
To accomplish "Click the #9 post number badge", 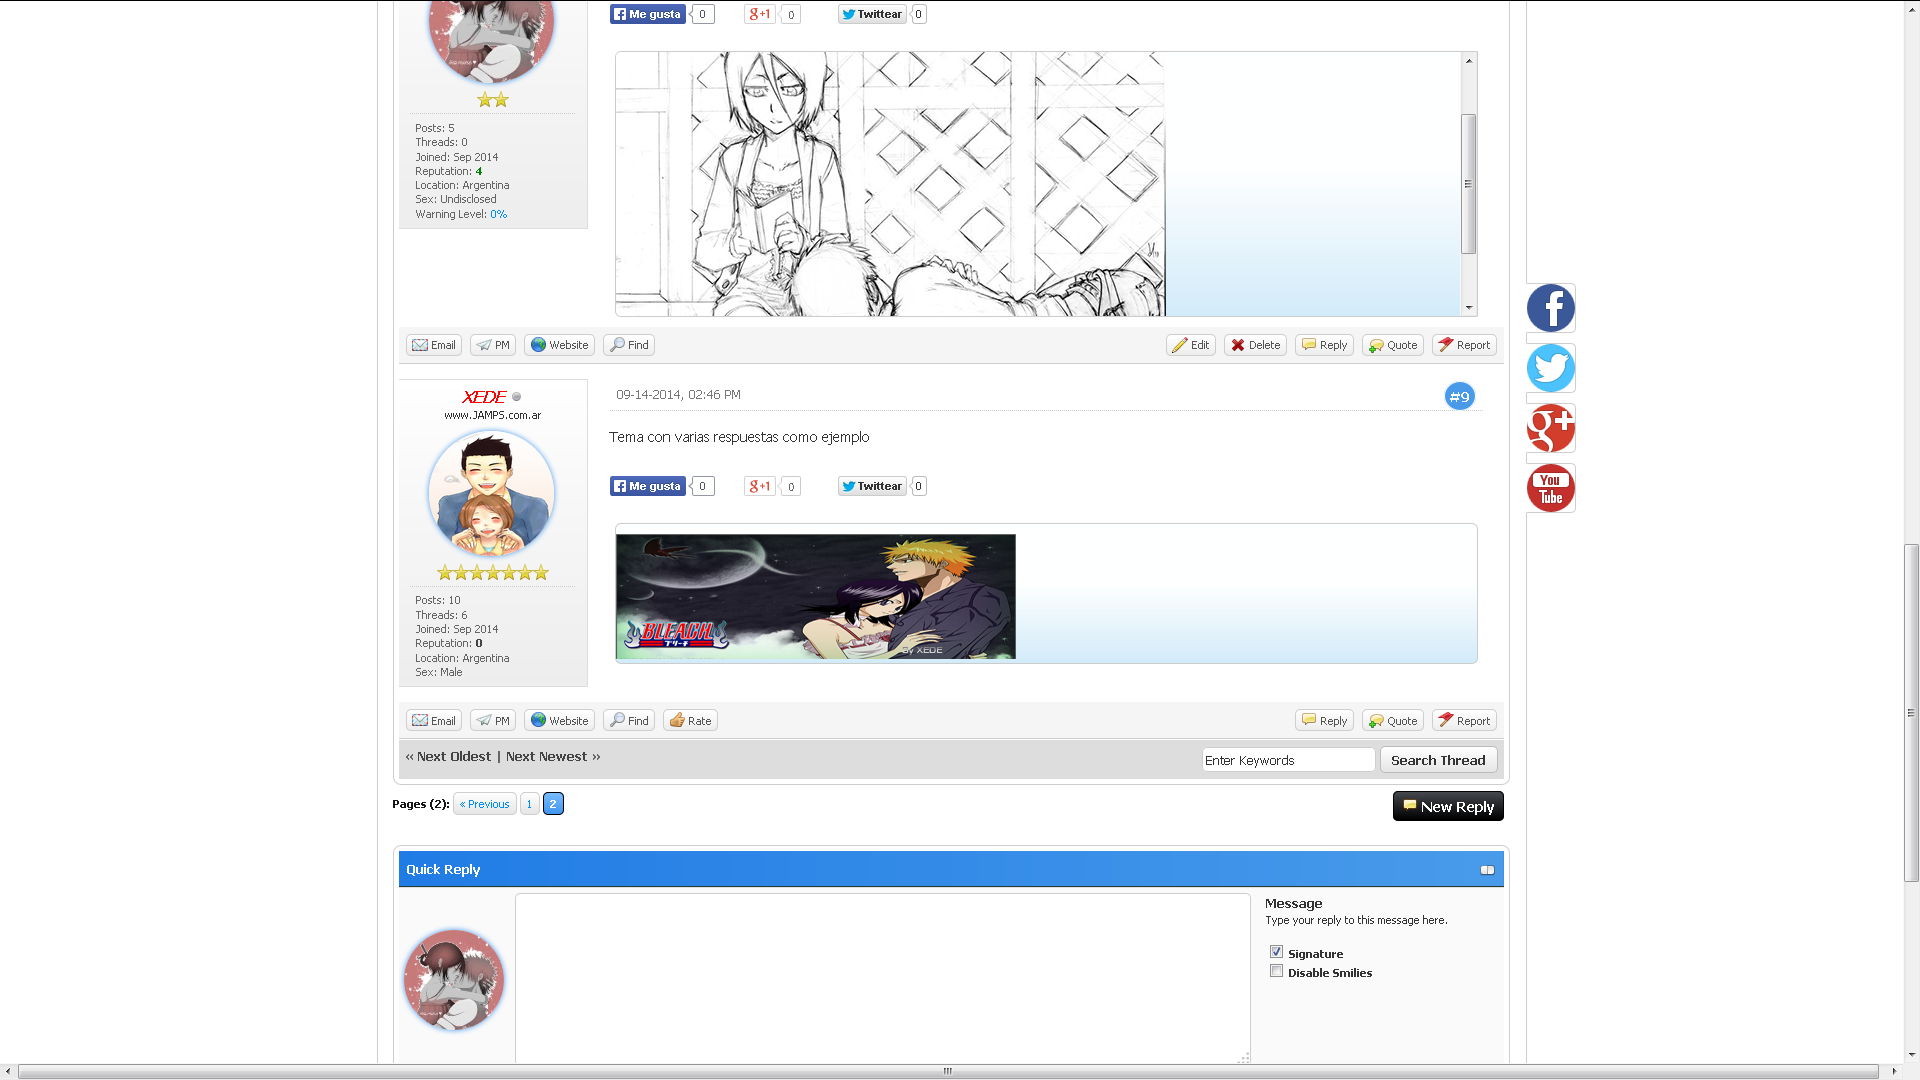I will coord(1459,397).
